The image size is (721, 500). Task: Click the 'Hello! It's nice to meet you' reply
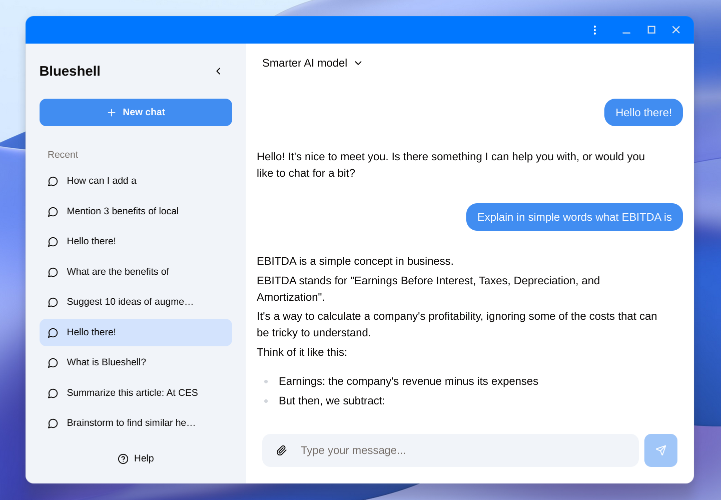(x=451, y=165)
